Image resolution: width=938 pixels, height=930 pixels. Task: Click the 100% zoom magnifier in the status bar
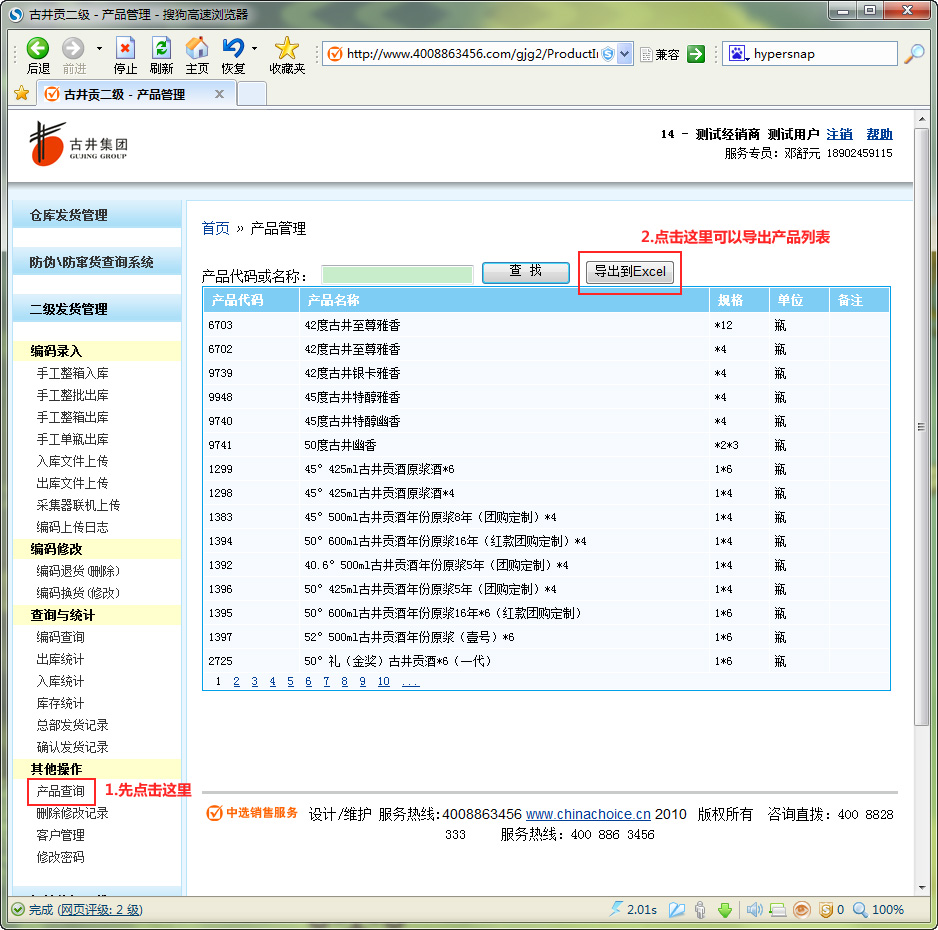860,910
